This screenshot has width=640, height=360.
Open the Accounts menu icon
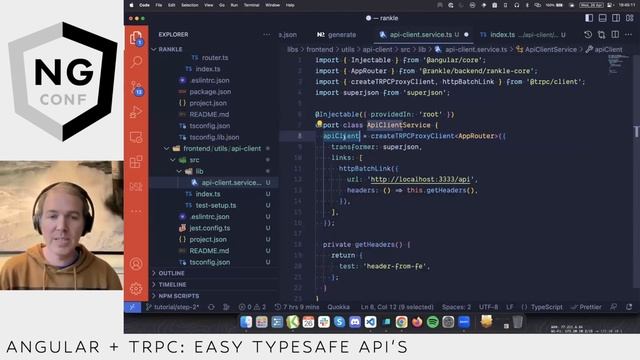click(136, 264)
